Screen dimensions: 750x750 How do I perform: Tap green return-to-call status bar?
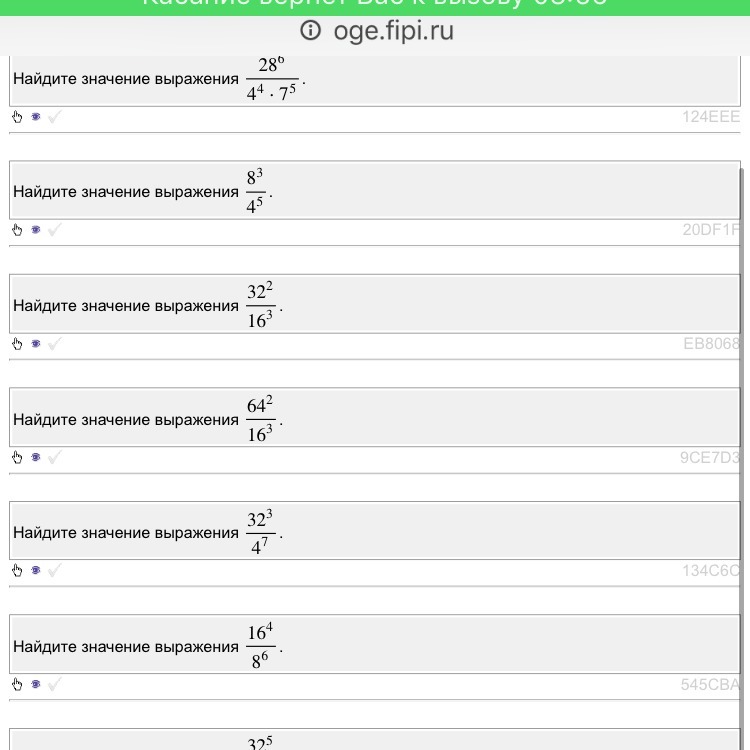tap(375, 5)
